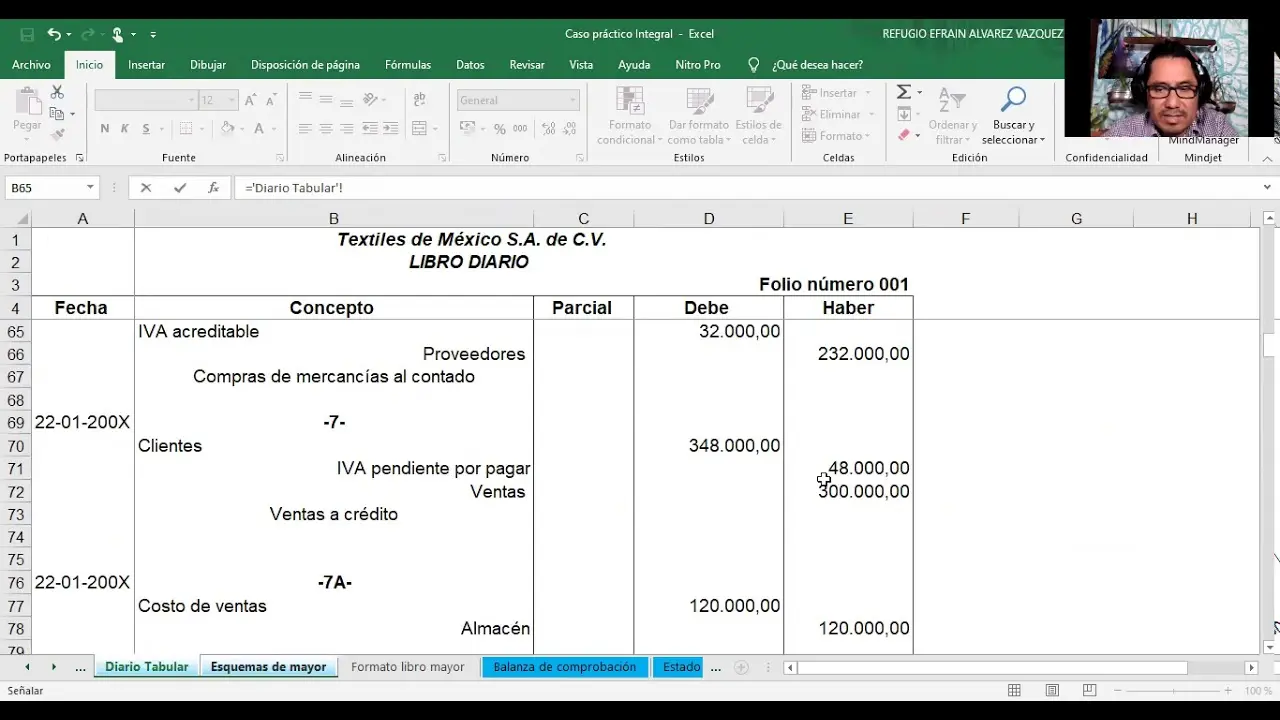This screenshot has width=1280, height=720.
Task: Open Buscar y seleccionar search tool
Action: (1012, 115)
